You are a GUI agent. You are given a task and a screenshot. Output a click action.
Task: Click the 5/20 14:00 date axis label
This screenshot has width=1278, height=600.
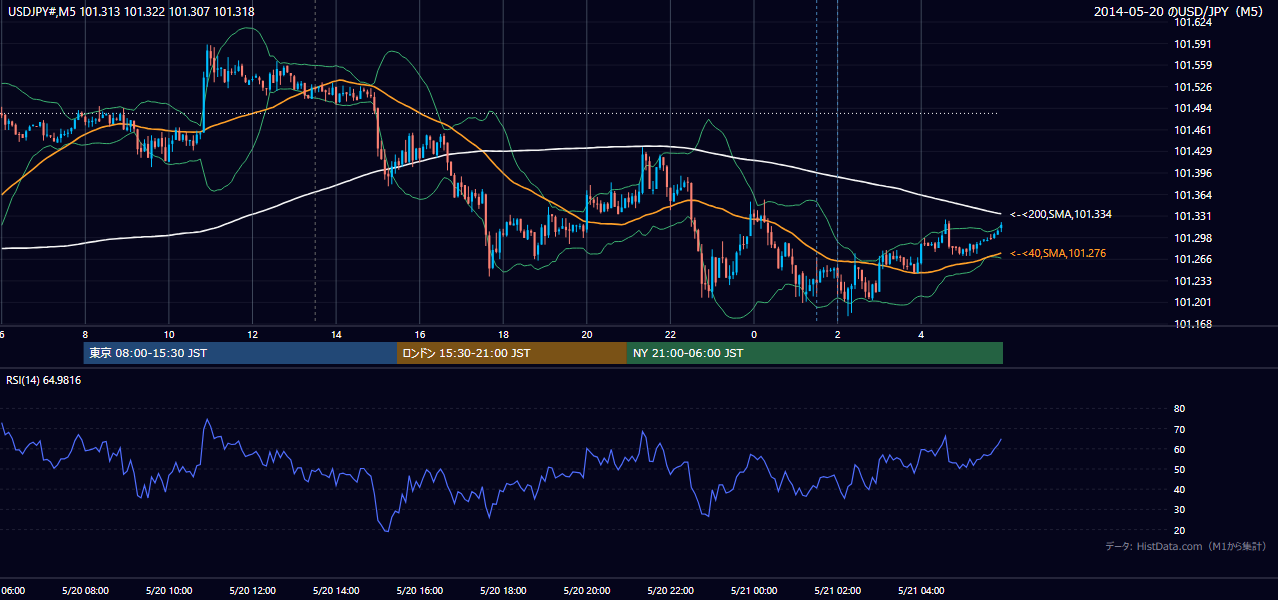pyautogui.click(x=334, y=590)
